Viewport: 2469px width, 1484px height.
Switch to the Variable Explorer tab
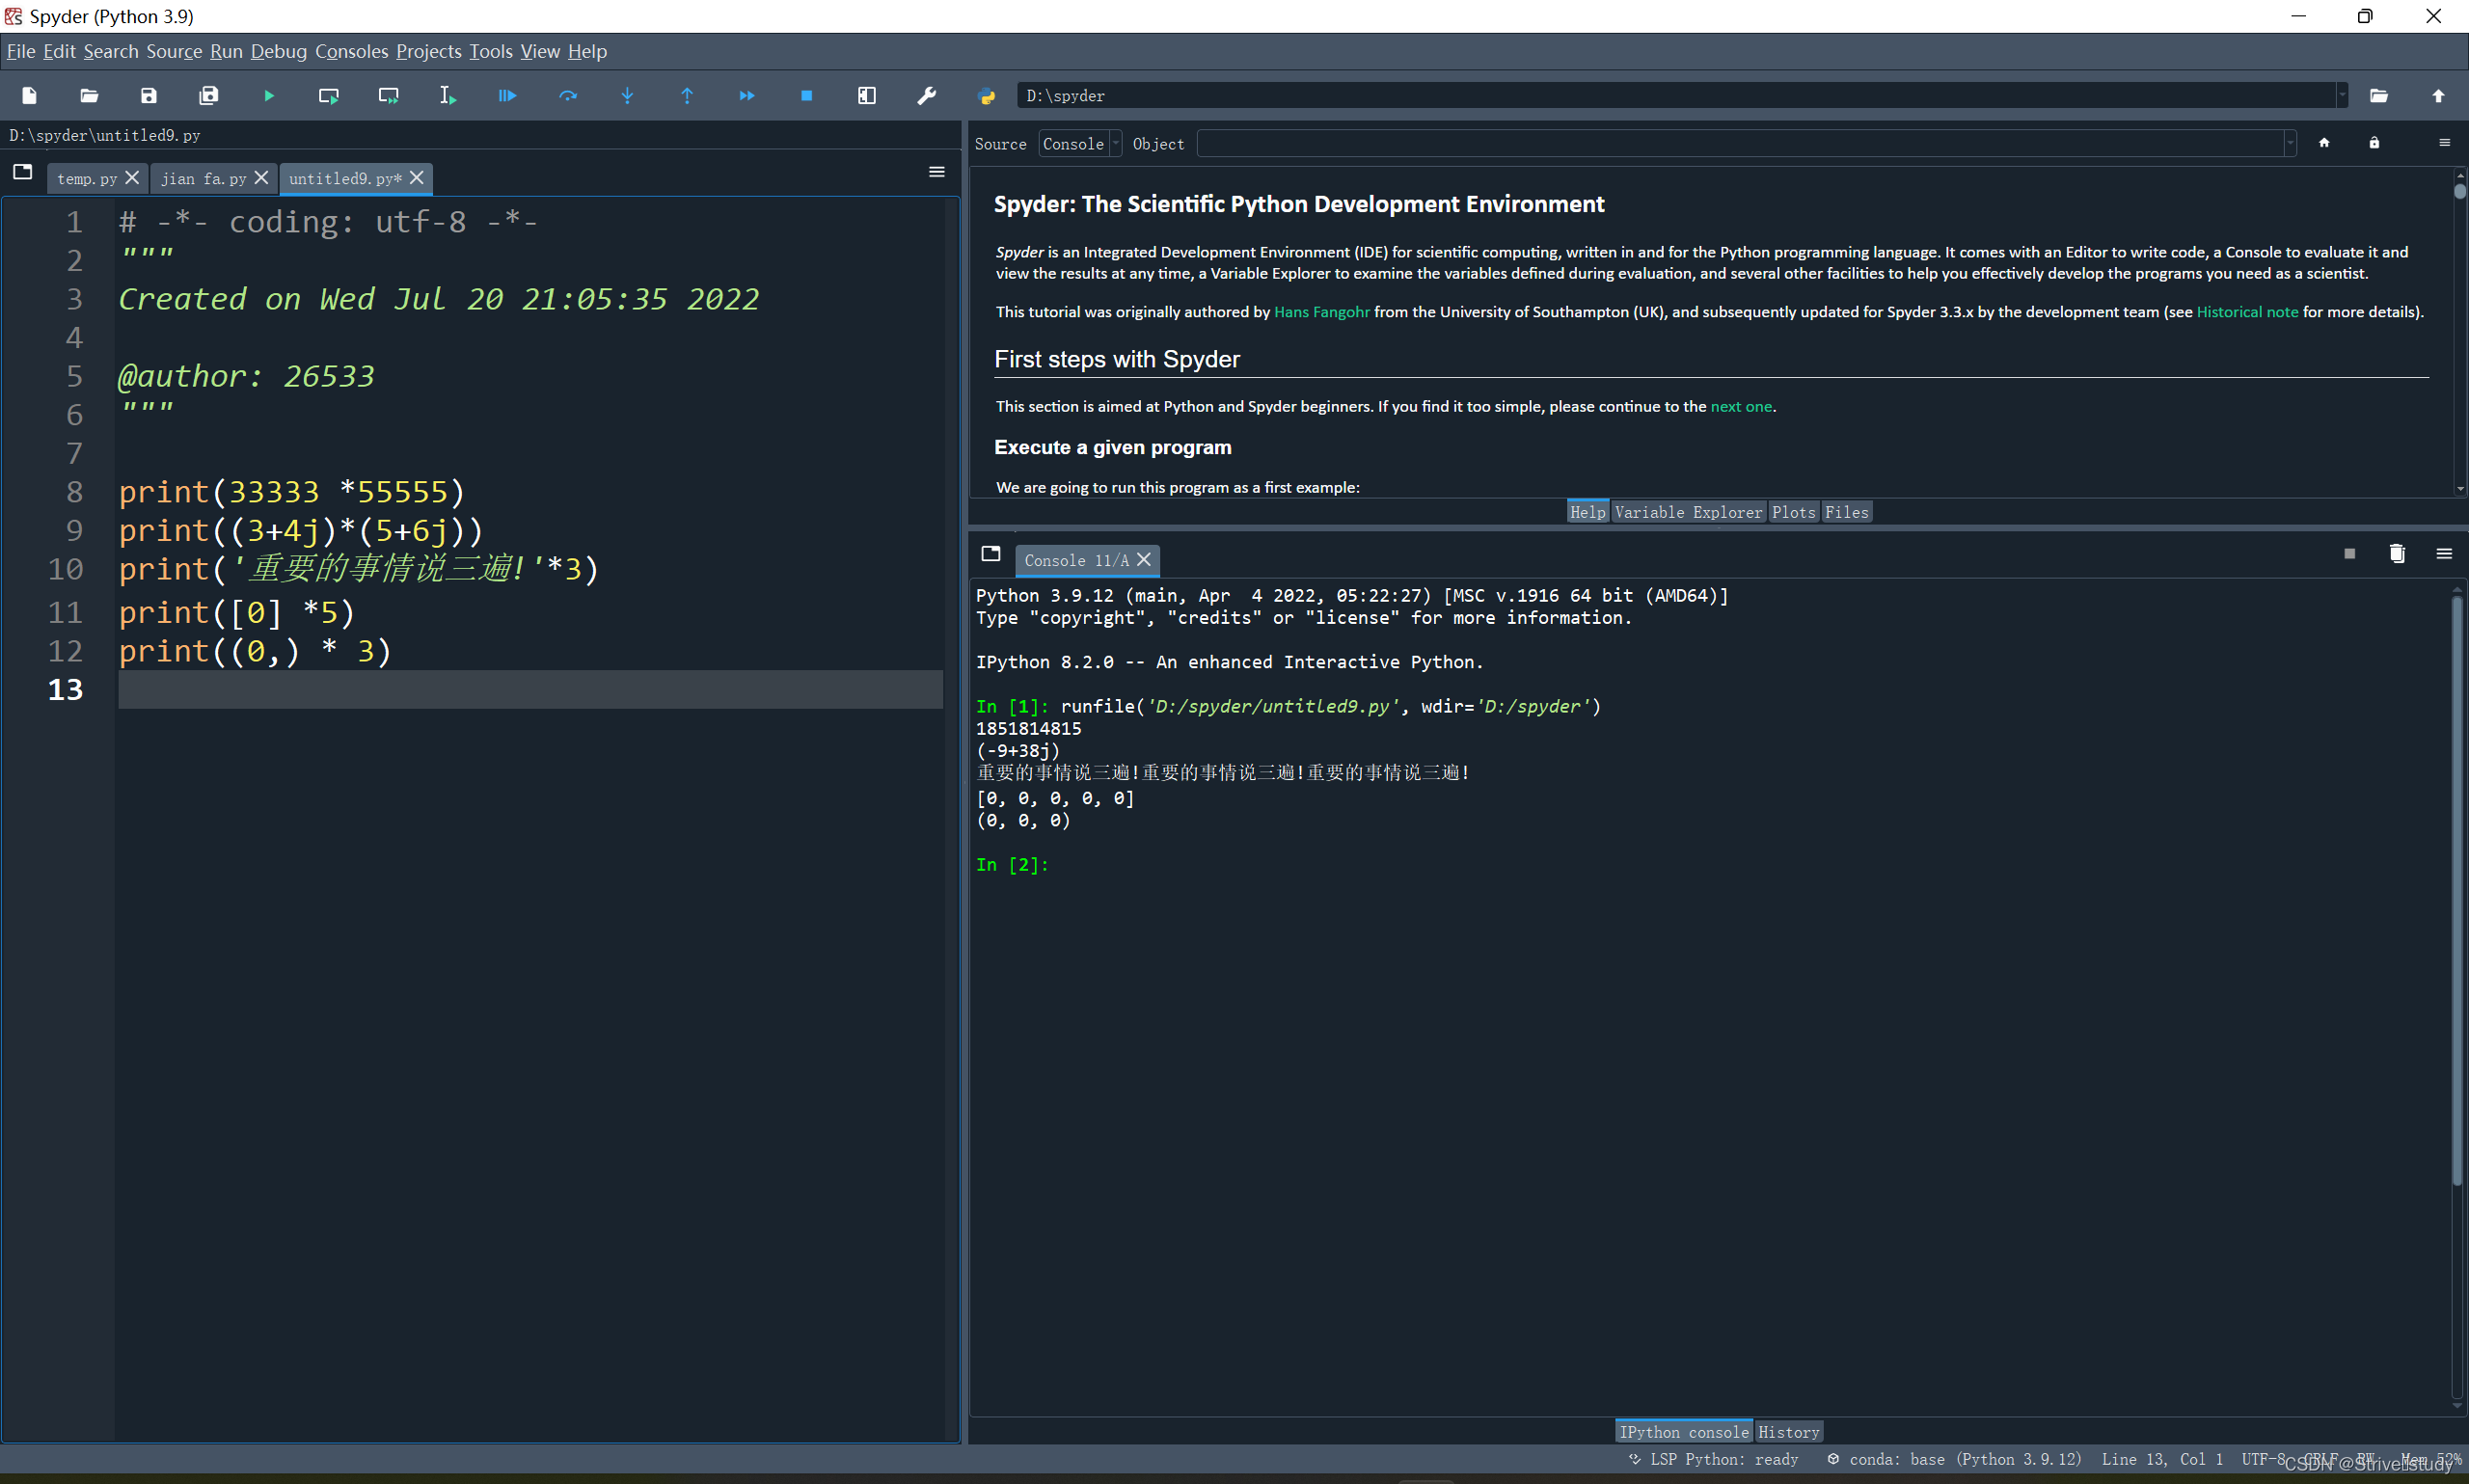[1687, 512]
